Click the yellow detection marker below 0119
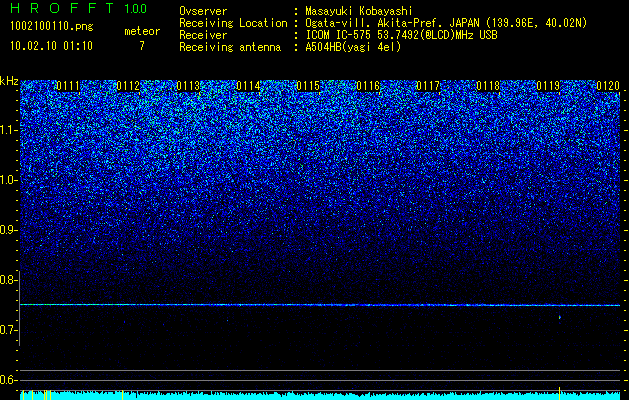Screen dimensions: 629x400 click(x=560, y=393)
